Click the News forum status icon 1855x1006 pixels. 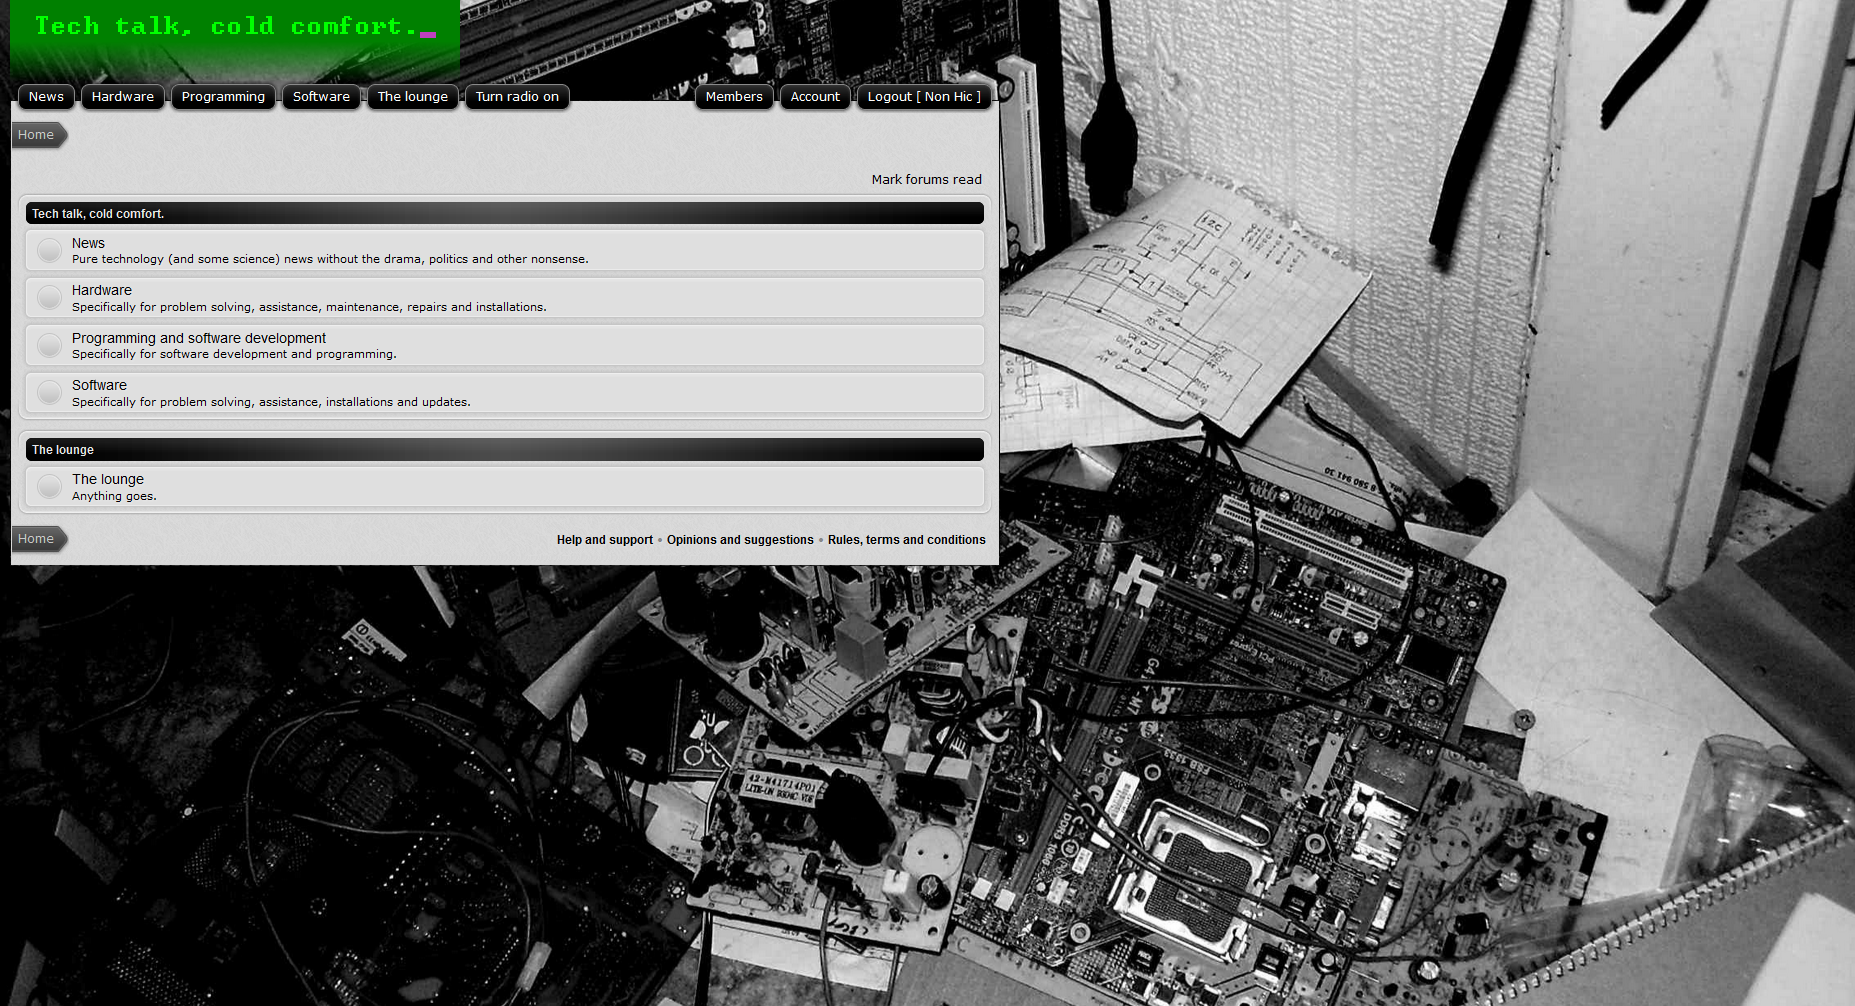click(x=49, y=250)
